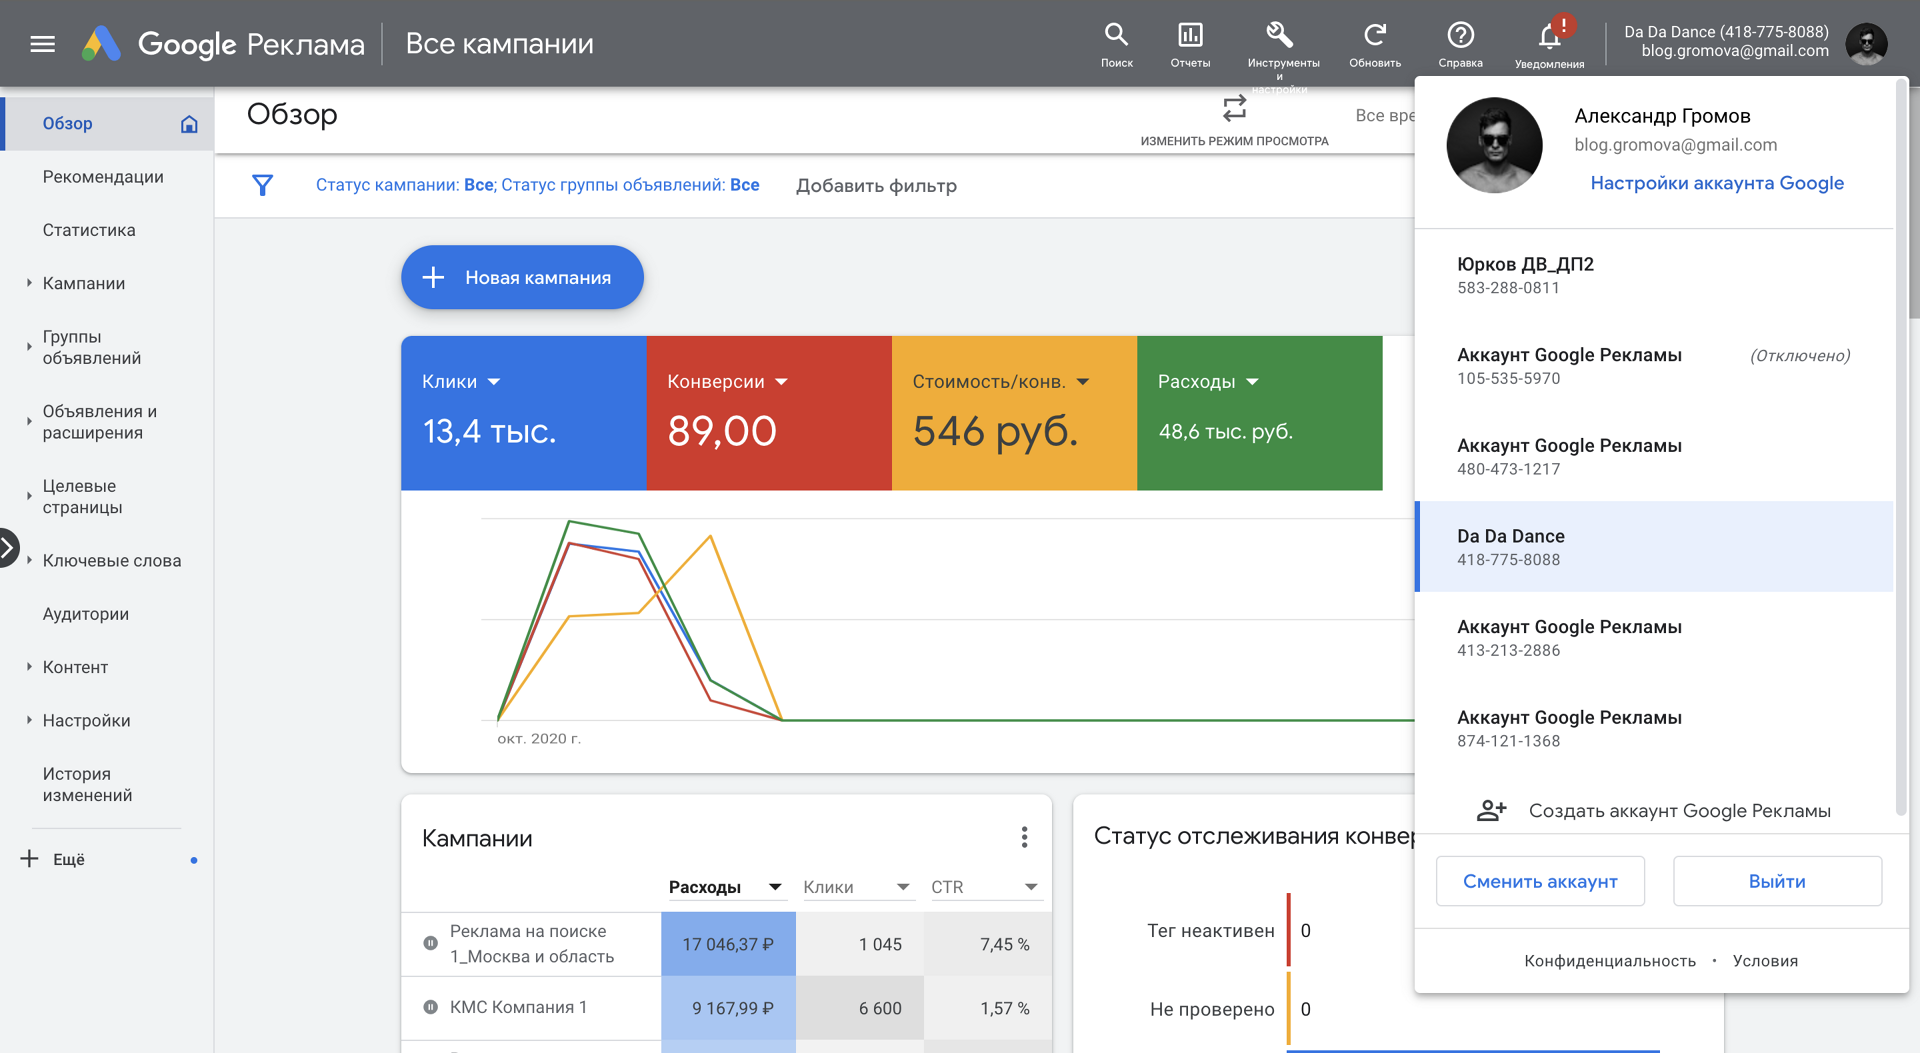
Task: Open the Кампании card three-dot menu
Action: (1024, 837)
